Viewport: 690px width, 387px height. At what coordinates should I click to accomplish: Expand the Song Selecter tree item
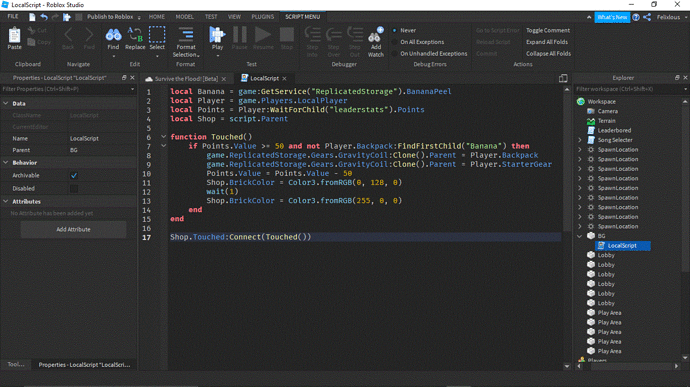(580, 140)
